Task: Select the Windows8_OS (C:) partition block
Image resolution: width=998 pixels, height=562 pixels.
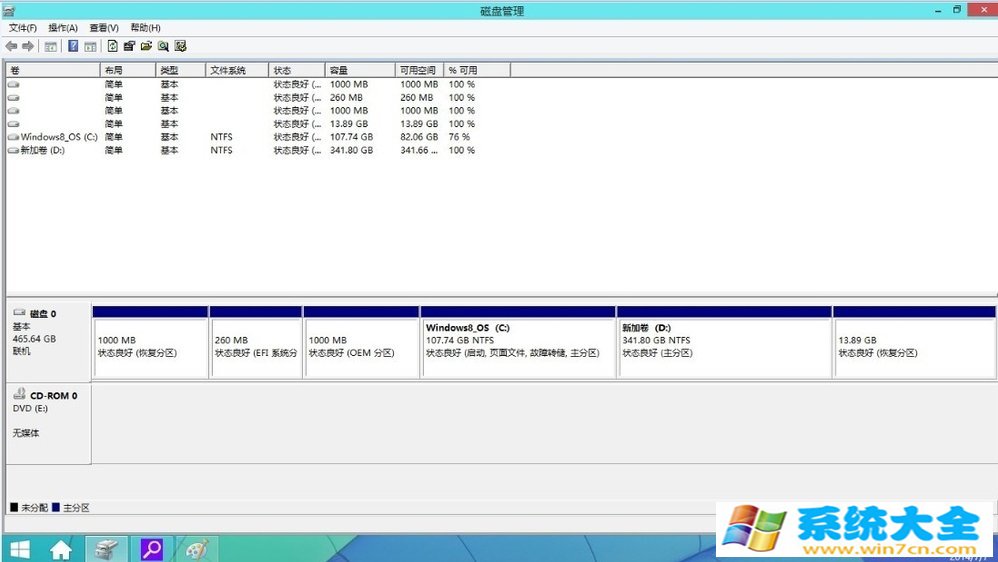Action: click(518, 342)
